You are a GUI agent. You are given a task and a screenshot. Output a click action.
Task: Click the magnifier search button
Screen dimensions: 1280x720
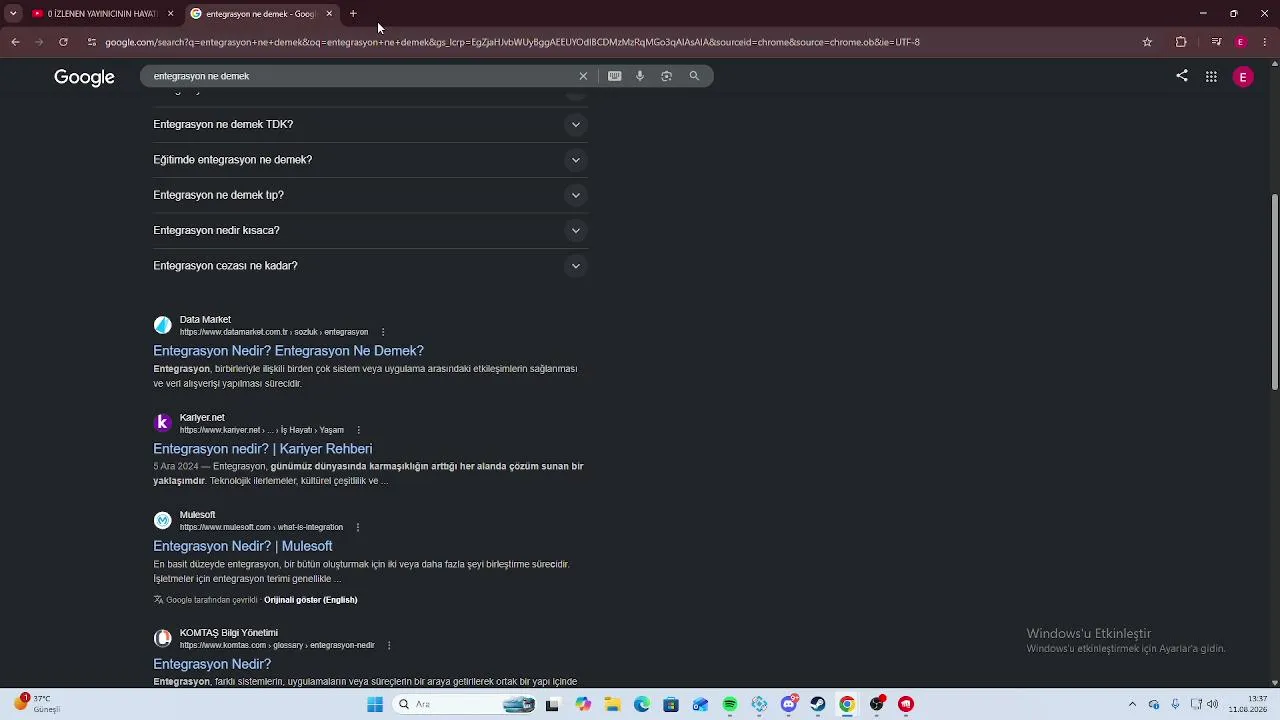(x=694, y=76)
